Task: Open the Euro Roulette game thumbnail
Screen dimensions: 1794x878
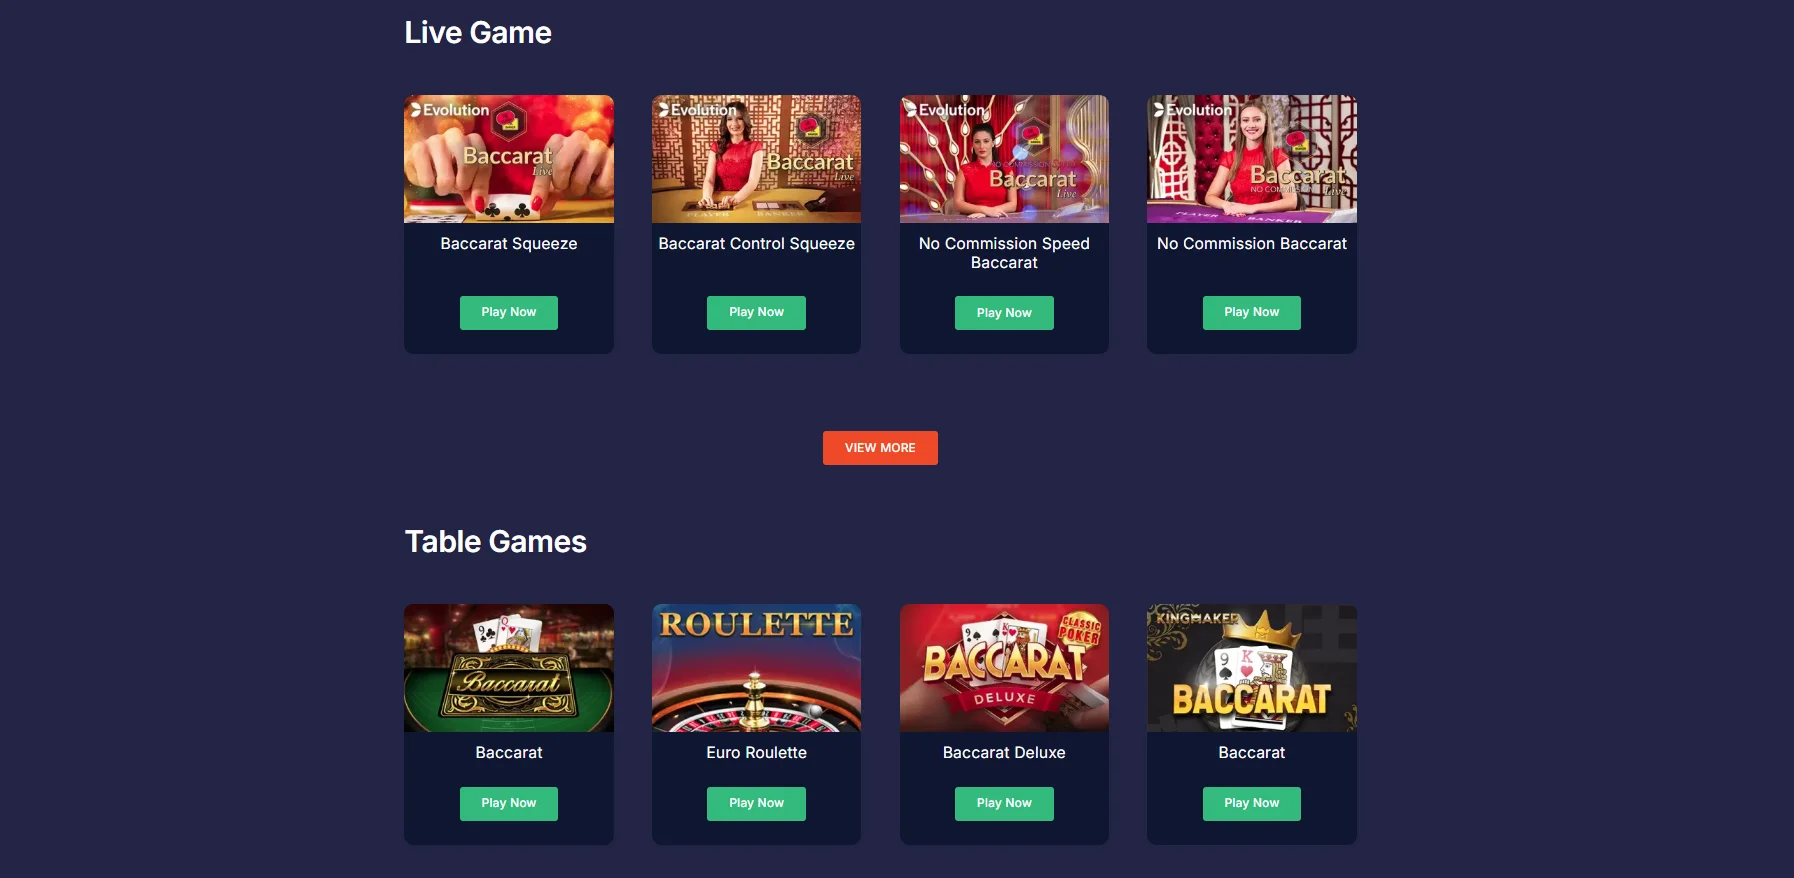Action: [x=756, y=668]
